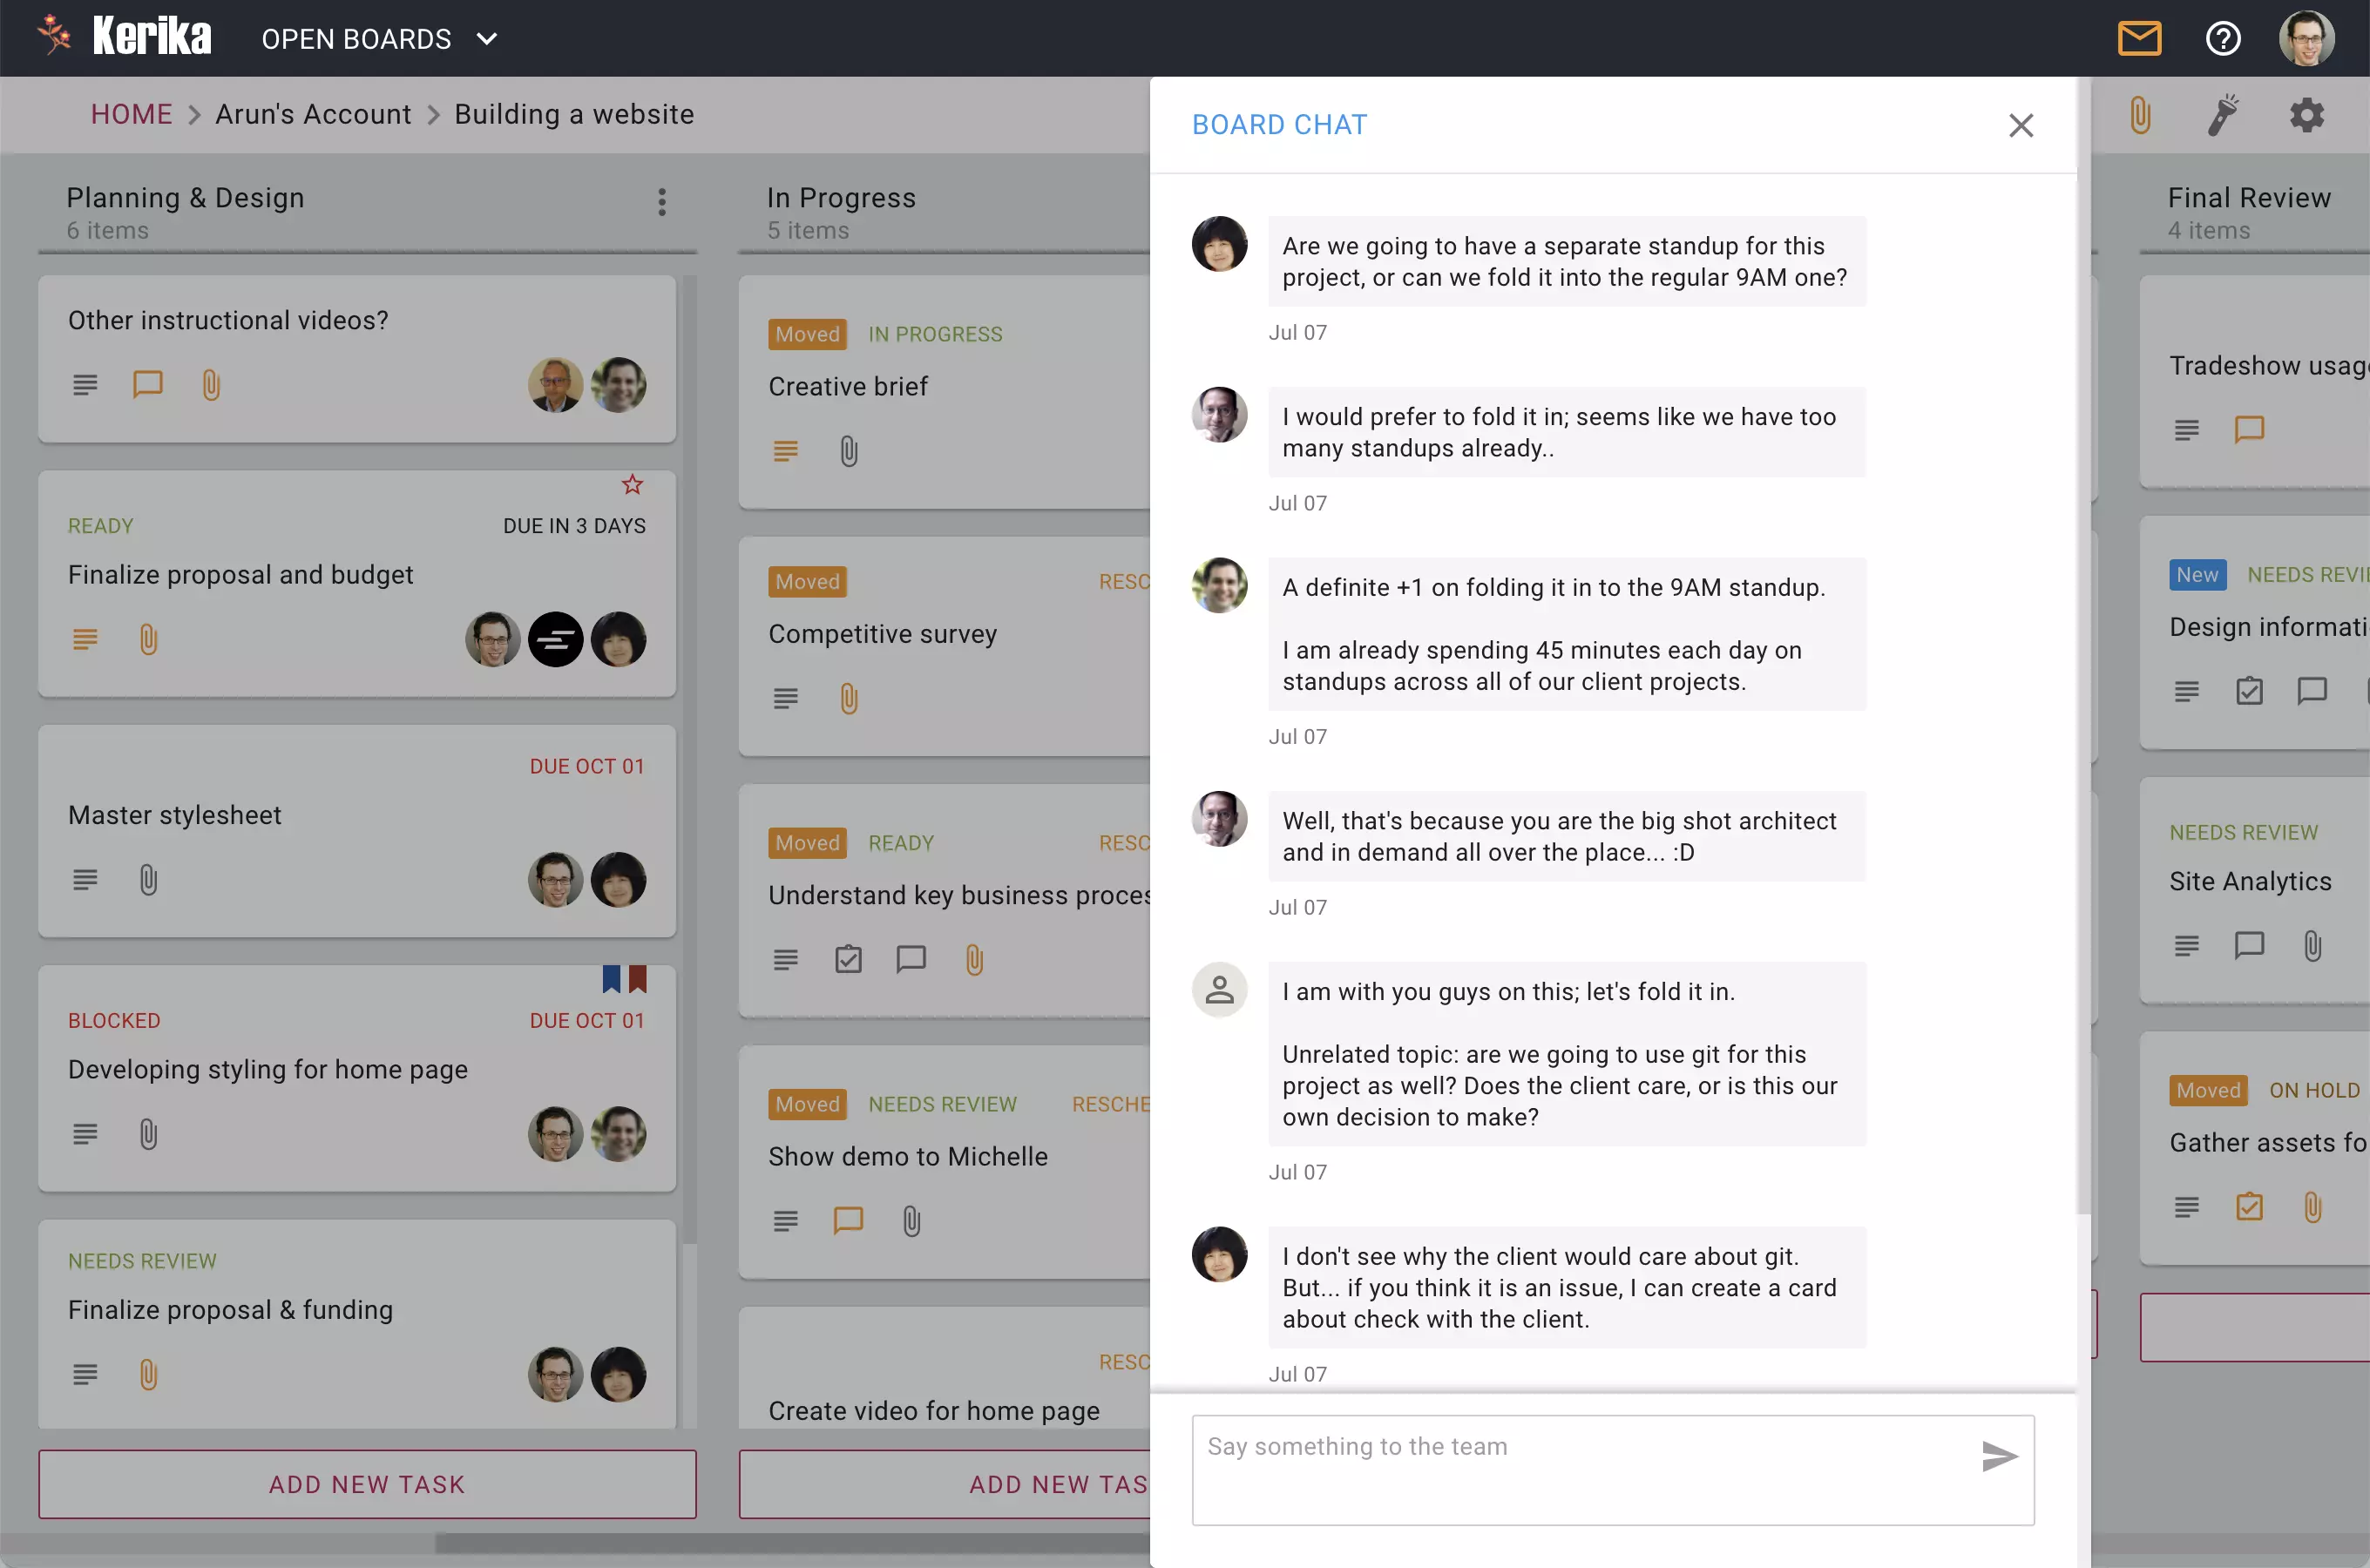Open board attachments paperclip icon in toolbar
Screen dimensions: 2370x1568
pyautogui.click(x=2139, y=115)
